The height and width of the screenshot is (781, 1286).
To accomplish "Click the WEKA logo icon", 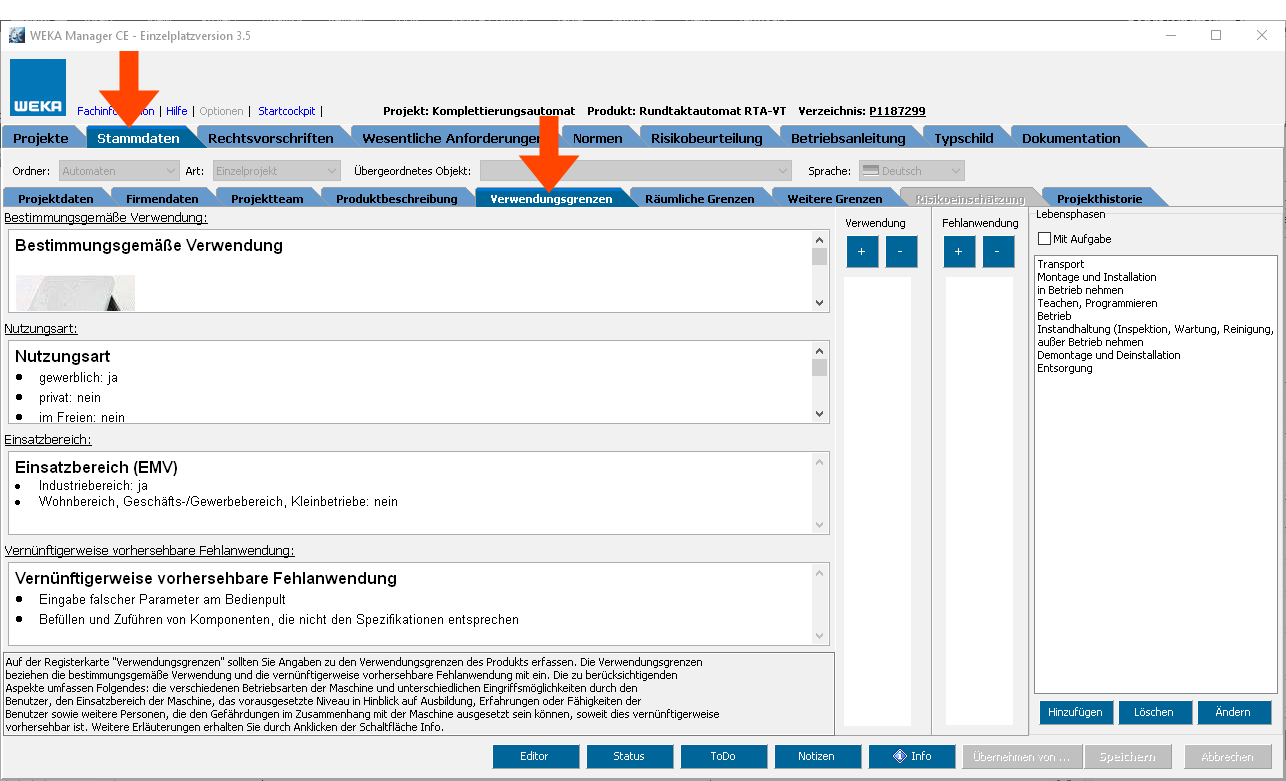I will (39, 88).
